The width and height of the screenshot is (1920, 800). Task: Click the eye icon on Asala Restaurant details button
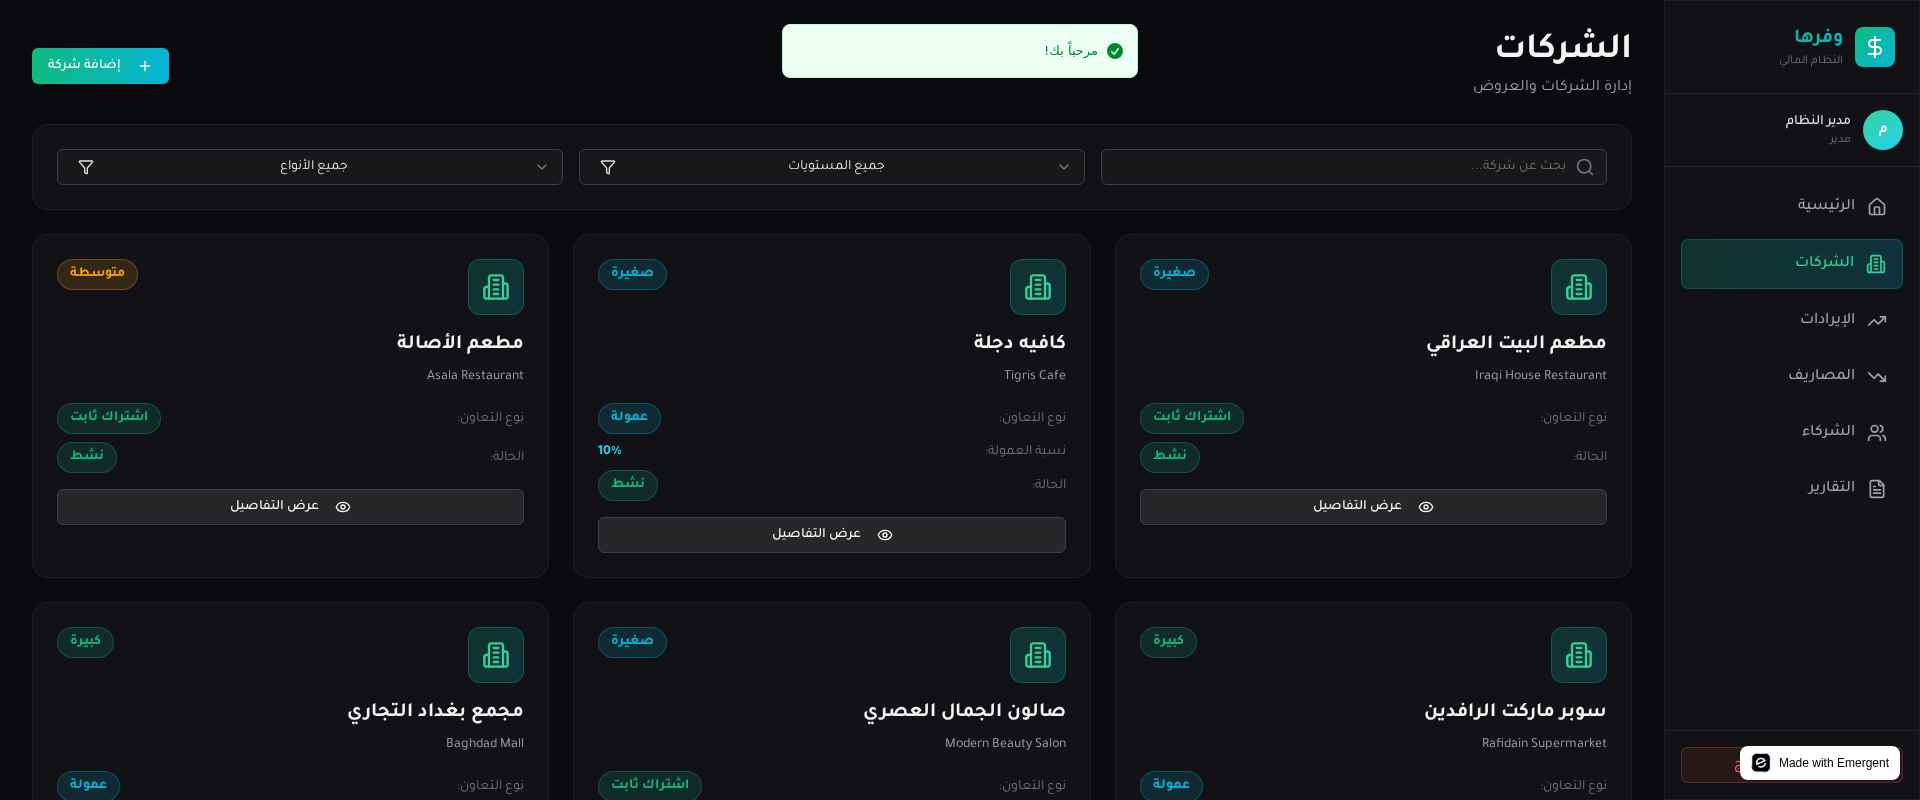(x=343, y=507)
